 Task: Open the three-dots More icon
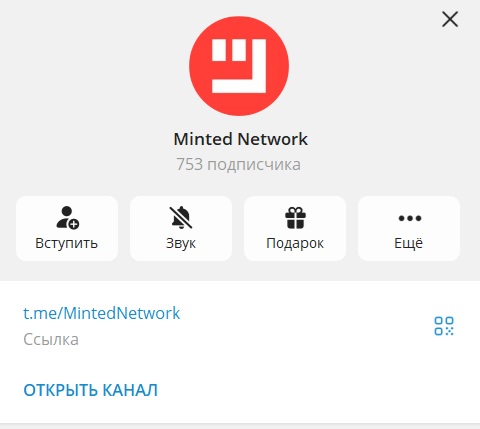click(x=410, y=218)
